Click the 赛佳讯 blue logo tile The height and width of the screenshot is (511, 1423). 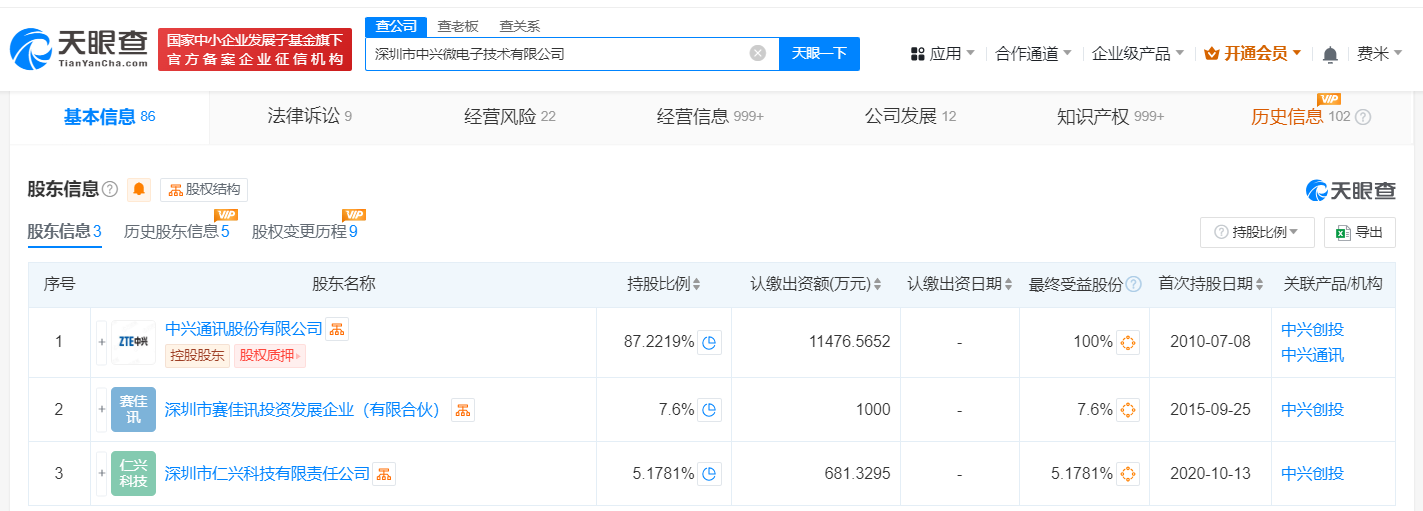(133, 409)
